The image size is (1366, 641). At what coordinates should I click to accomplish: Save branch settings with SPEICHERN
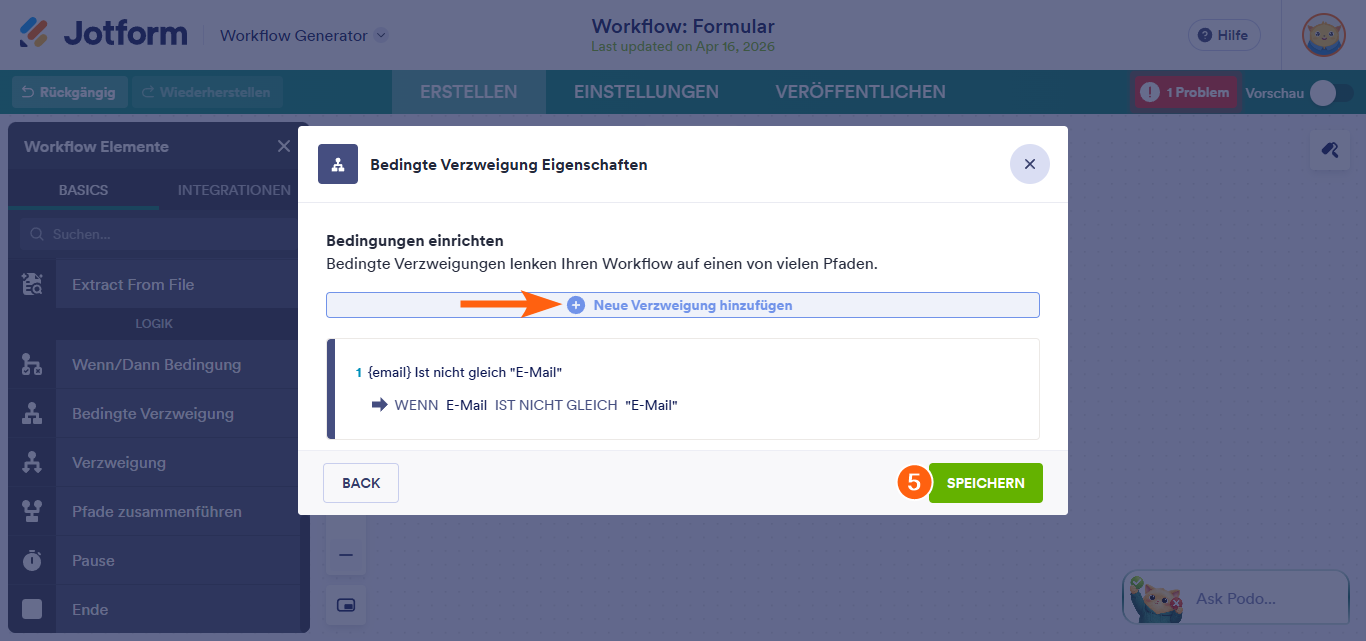pyautogui.click(x=985, y=482)
